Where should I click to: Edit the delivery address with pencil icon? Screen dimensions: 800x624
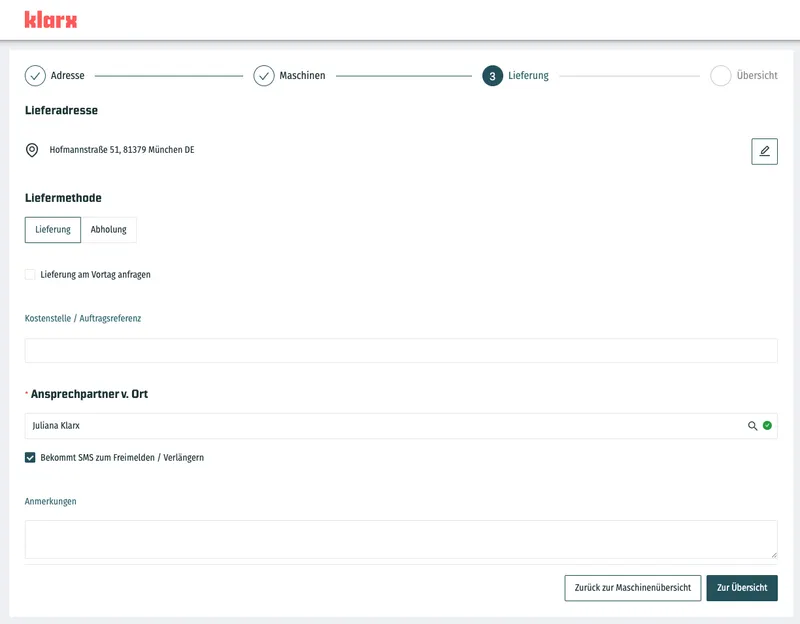tap(764, 152)
